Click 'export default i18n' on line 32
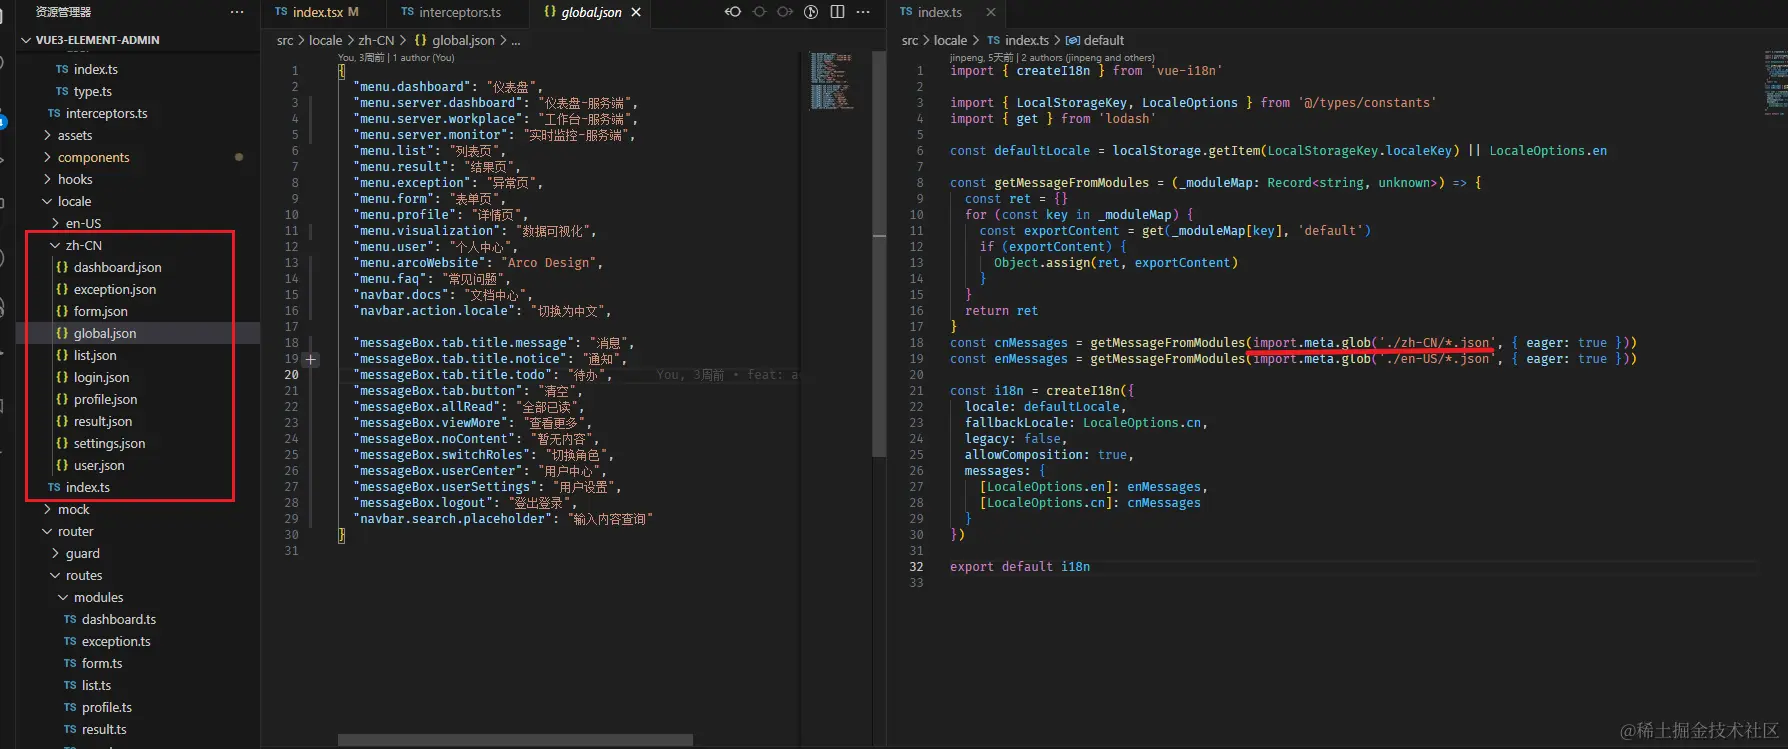Image resolution: width=1788 pixels, height=749 pixels. (1020, 567)
